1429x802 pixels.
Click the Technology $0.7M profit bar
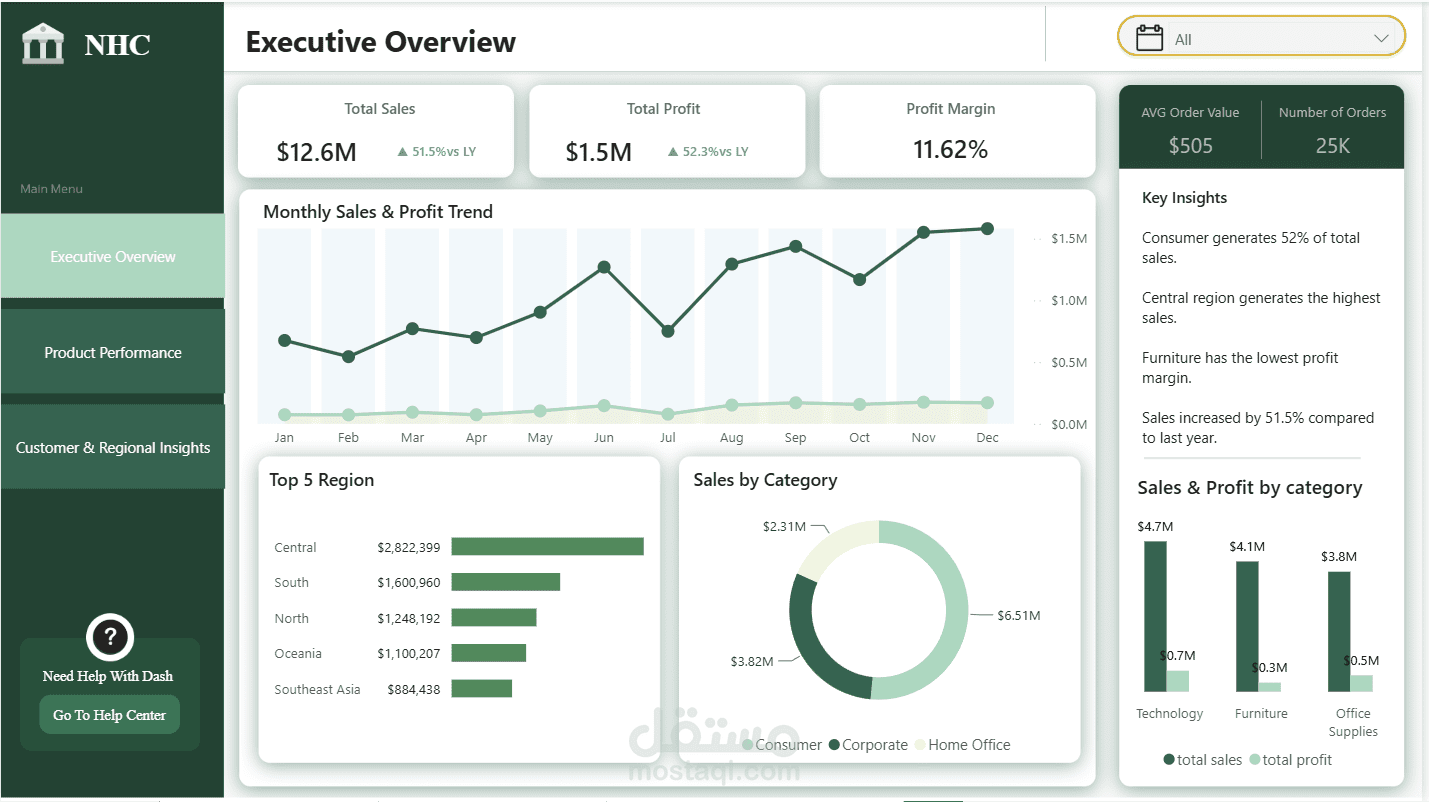click(1178, 681)
